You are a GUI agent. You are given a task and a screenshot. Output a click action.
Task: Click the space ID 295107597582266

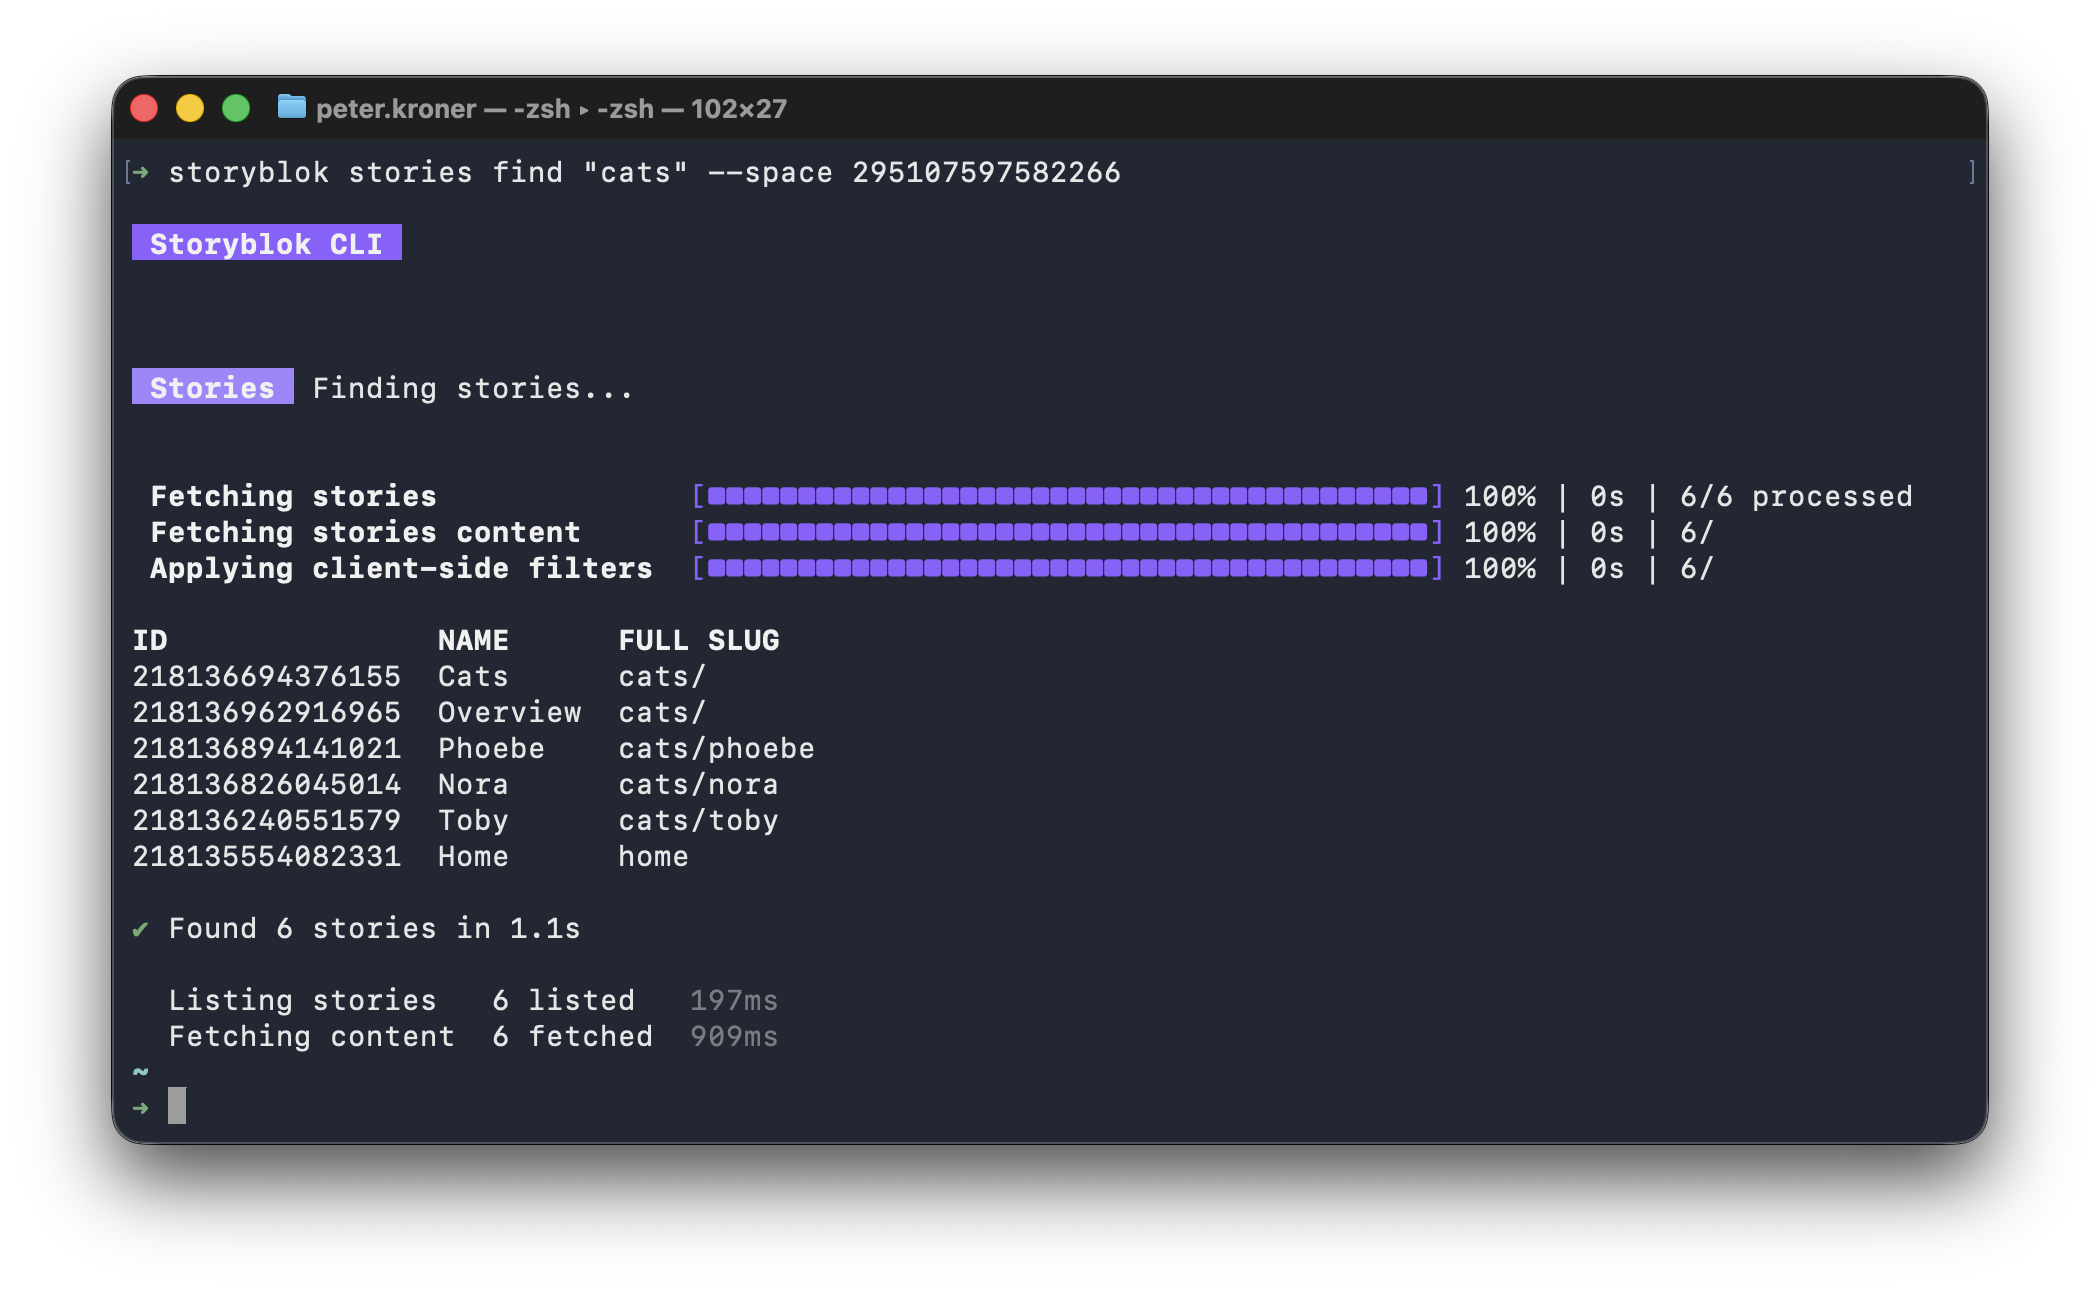986,172
